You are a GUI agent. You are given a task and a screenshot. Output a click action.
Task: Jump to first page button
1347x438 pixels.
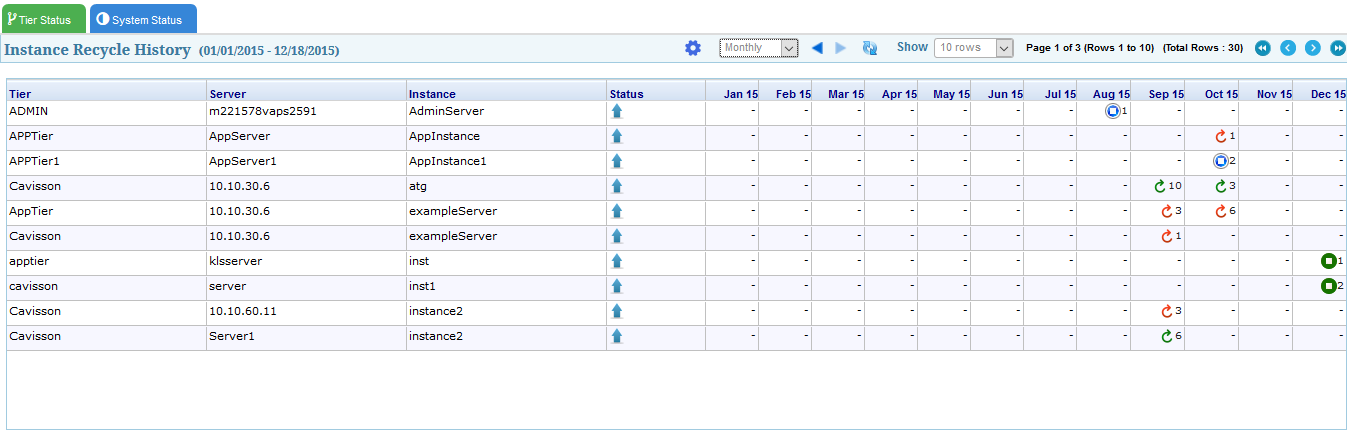[1263, 48]
